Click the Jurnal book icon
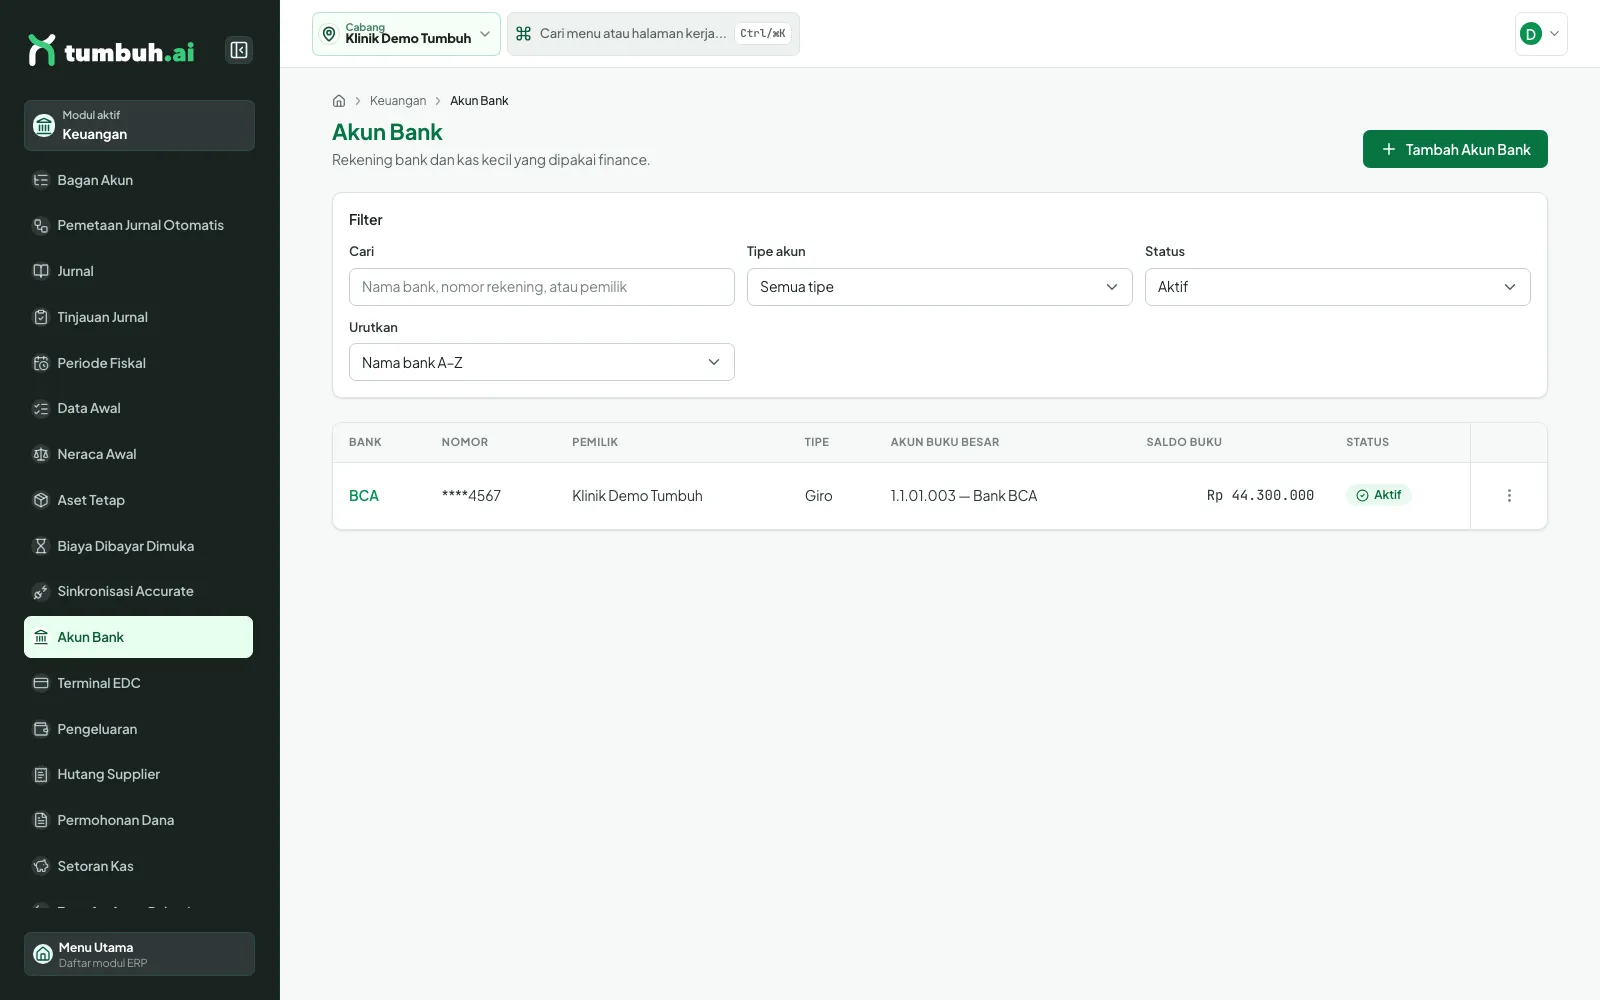1600x1000 pixels. pos(41,271)
